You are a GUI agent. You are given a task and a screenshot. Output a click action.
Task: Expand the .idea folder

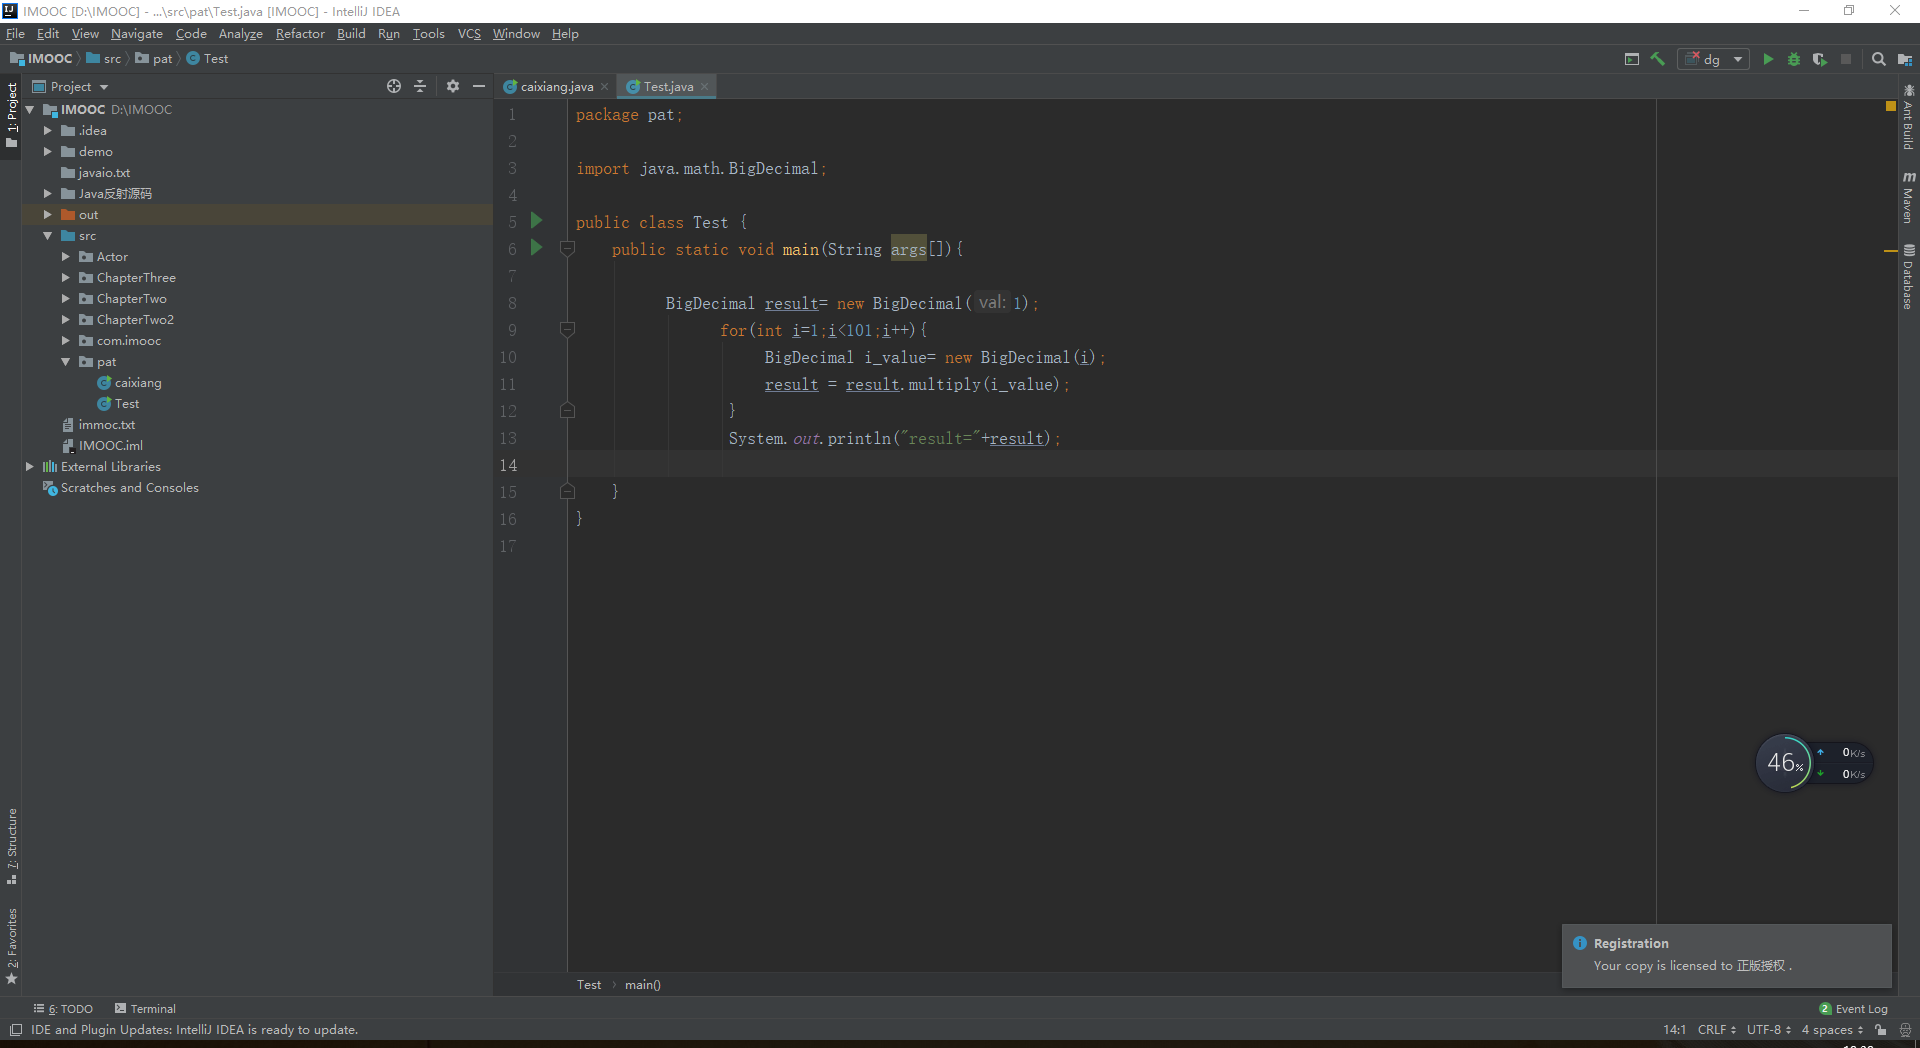[47, 131]
